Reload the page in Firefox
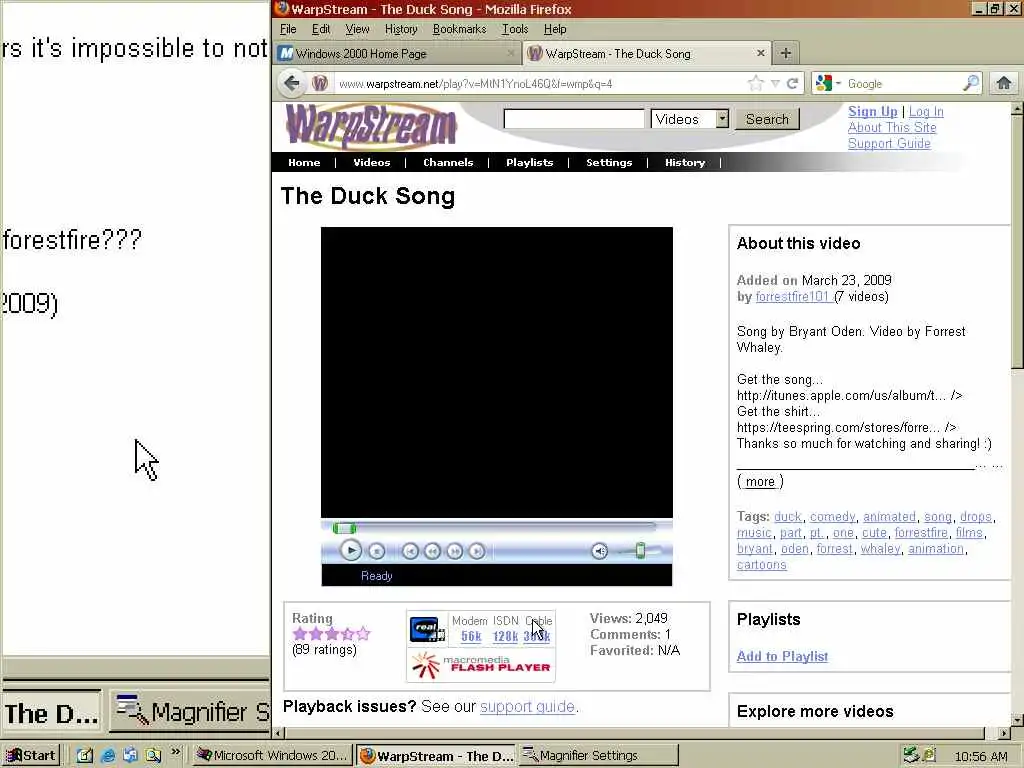The image size is (1024, 768). pyautogui.click(x=792, y=84)
